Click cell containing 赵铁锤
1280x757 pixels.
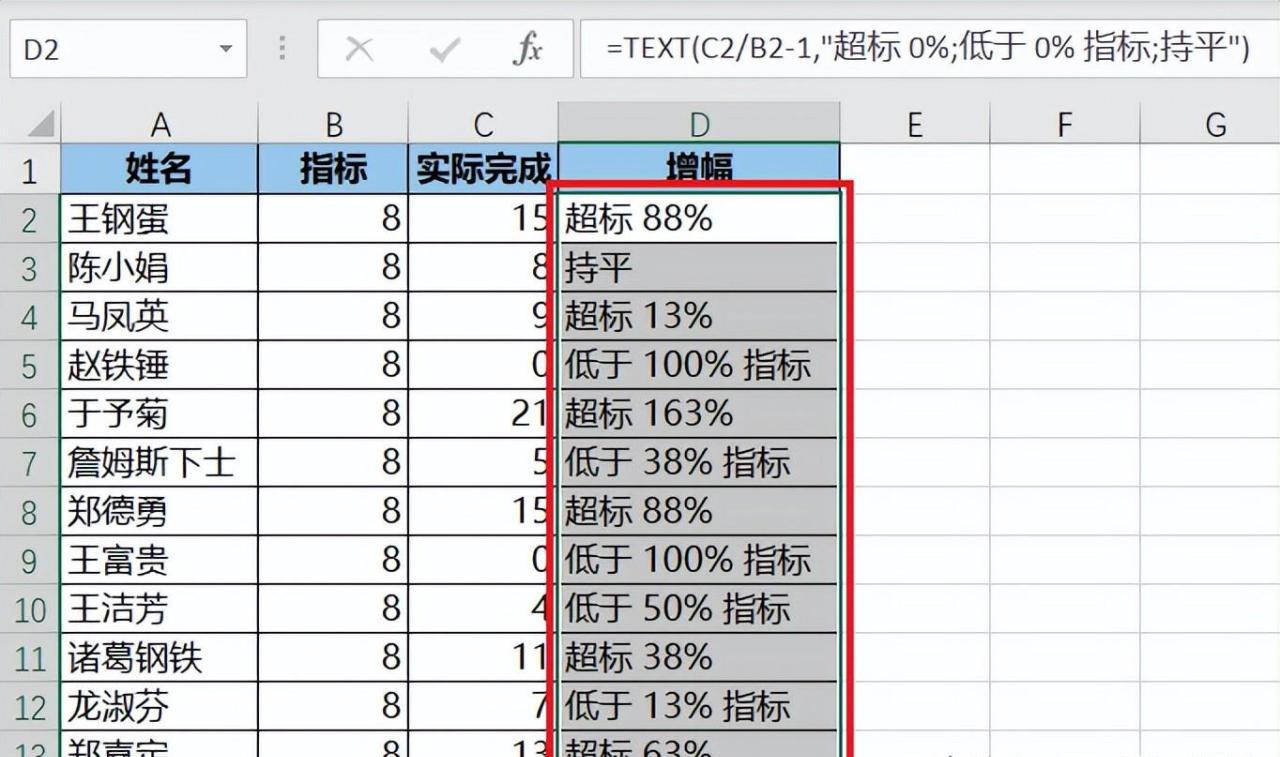pos(160,365)
